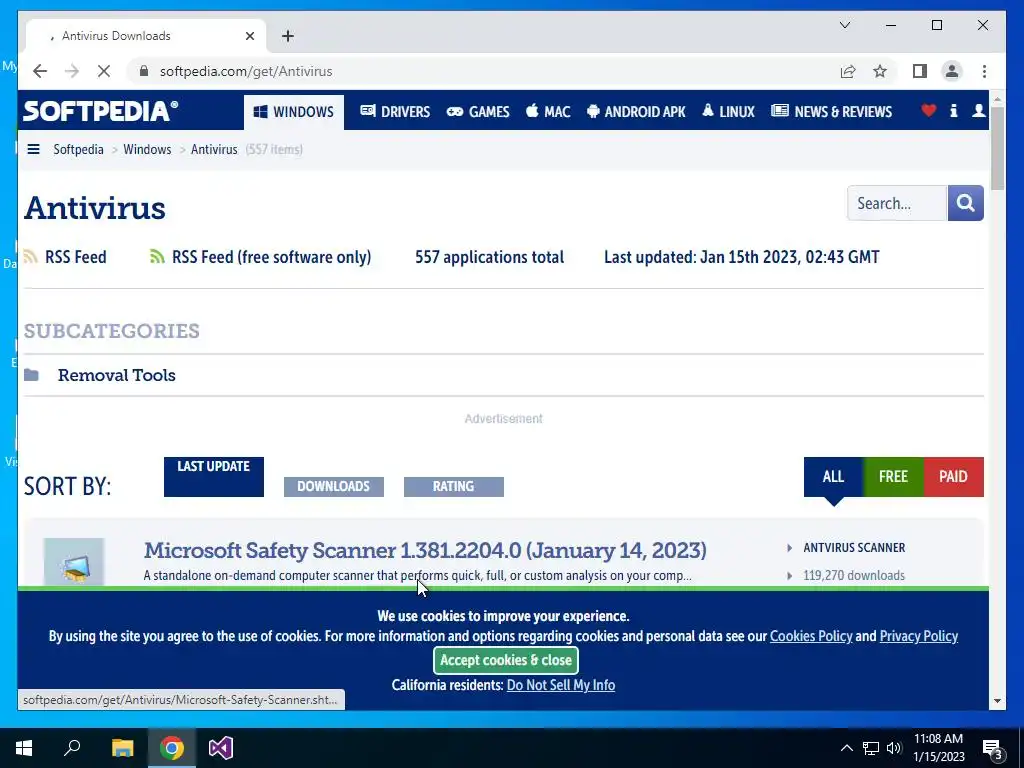The width and height of the screenshot is (1024, 768).
Task: Submit search with the magnifier button
Action: pyautogui.click(x=965, y=203)
